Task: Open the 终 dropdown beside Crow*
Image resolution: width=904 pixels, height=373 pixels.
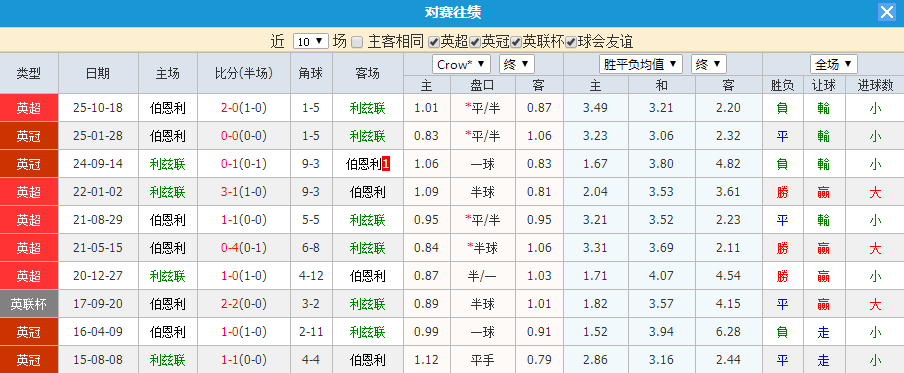Action: point(517,64)
